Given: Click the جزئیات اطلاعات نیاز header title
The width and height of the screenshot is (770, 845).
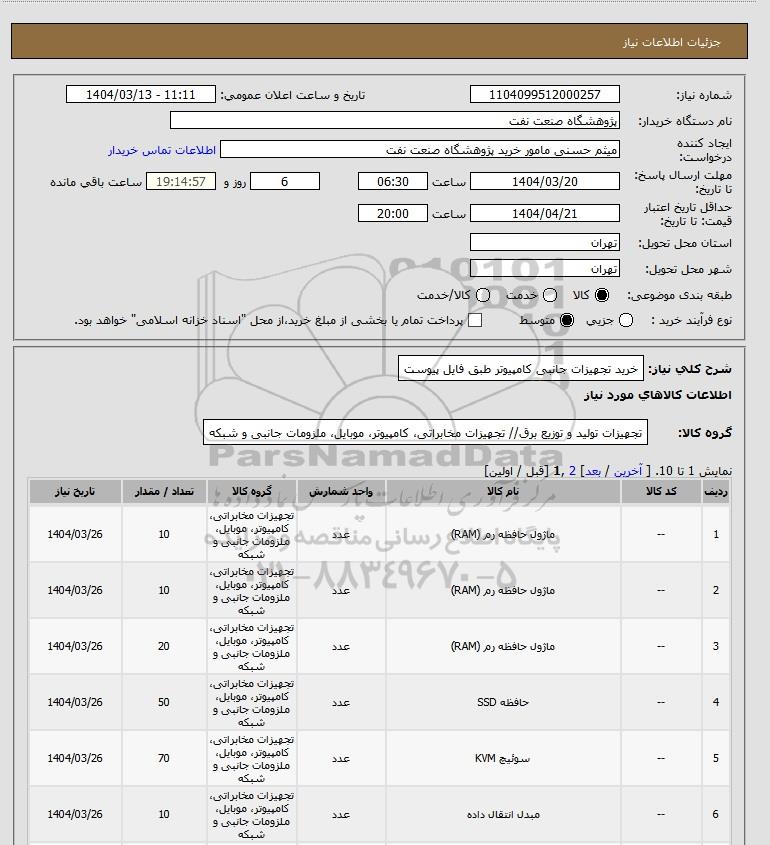Looking at the screenshot, I should pos(671,42).
